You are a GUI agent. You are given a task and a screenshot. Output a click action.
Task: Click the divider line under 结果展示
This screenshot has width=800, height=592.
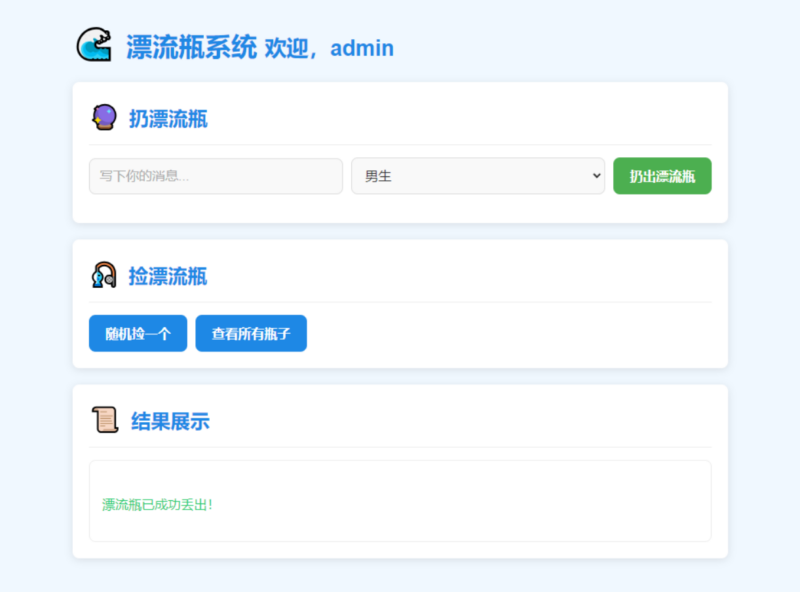(400, 447)
